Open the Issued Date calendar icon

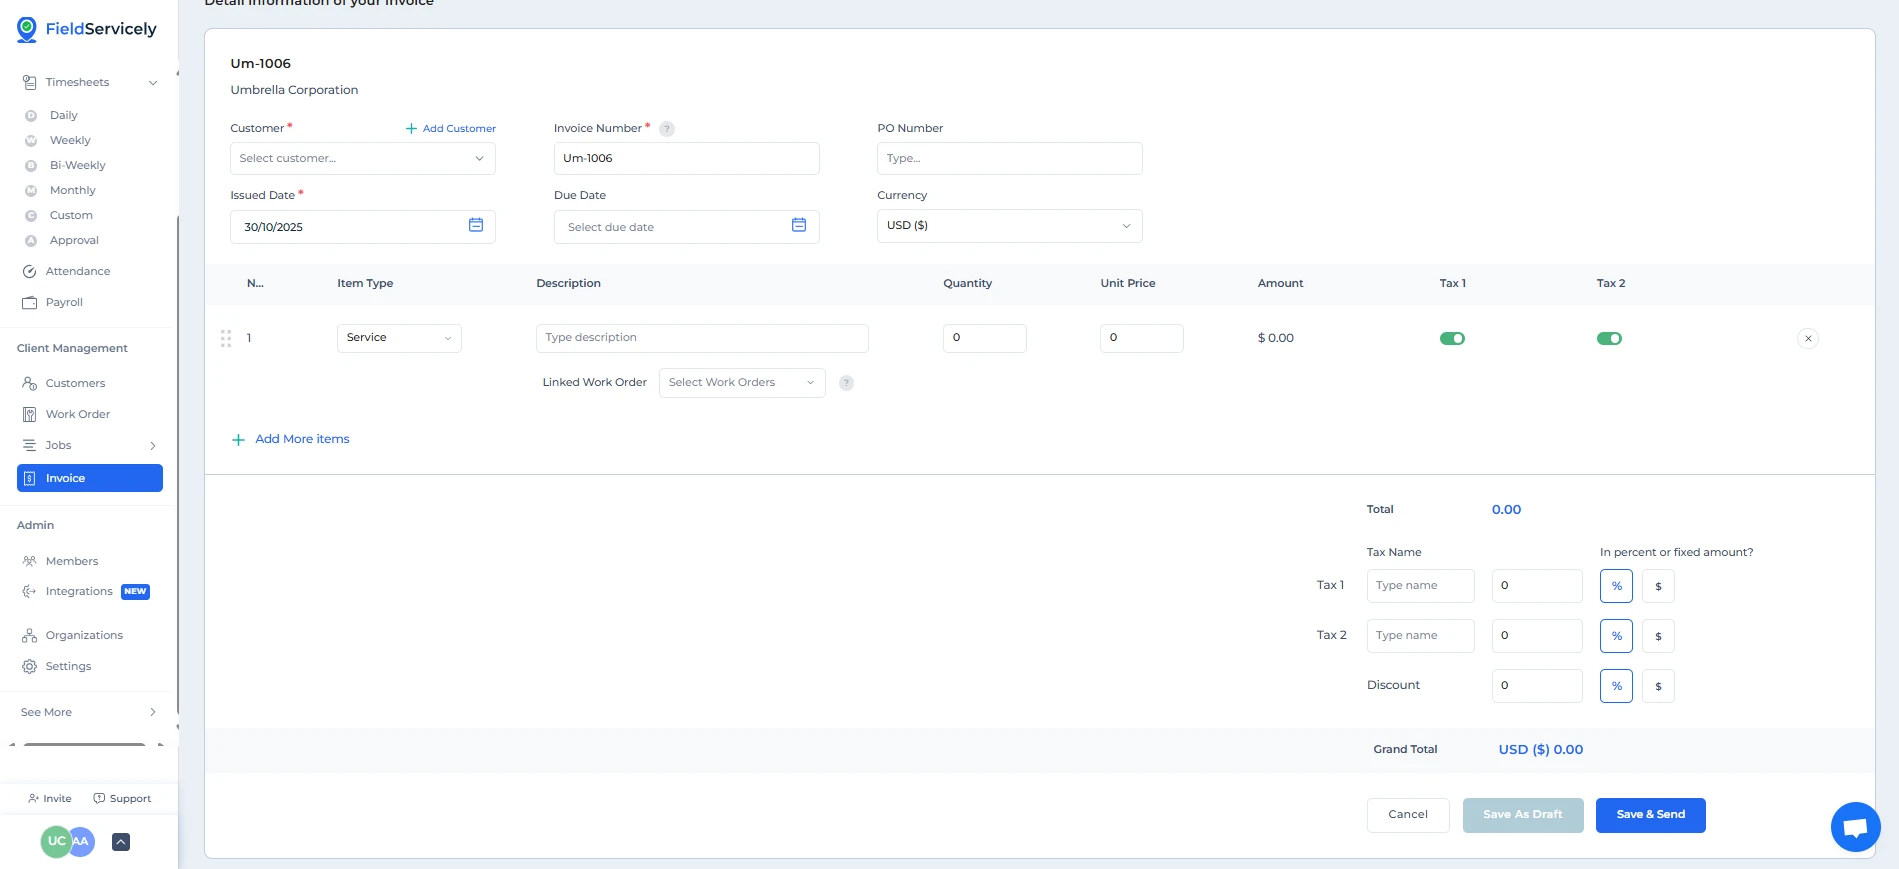pos(476,225)
